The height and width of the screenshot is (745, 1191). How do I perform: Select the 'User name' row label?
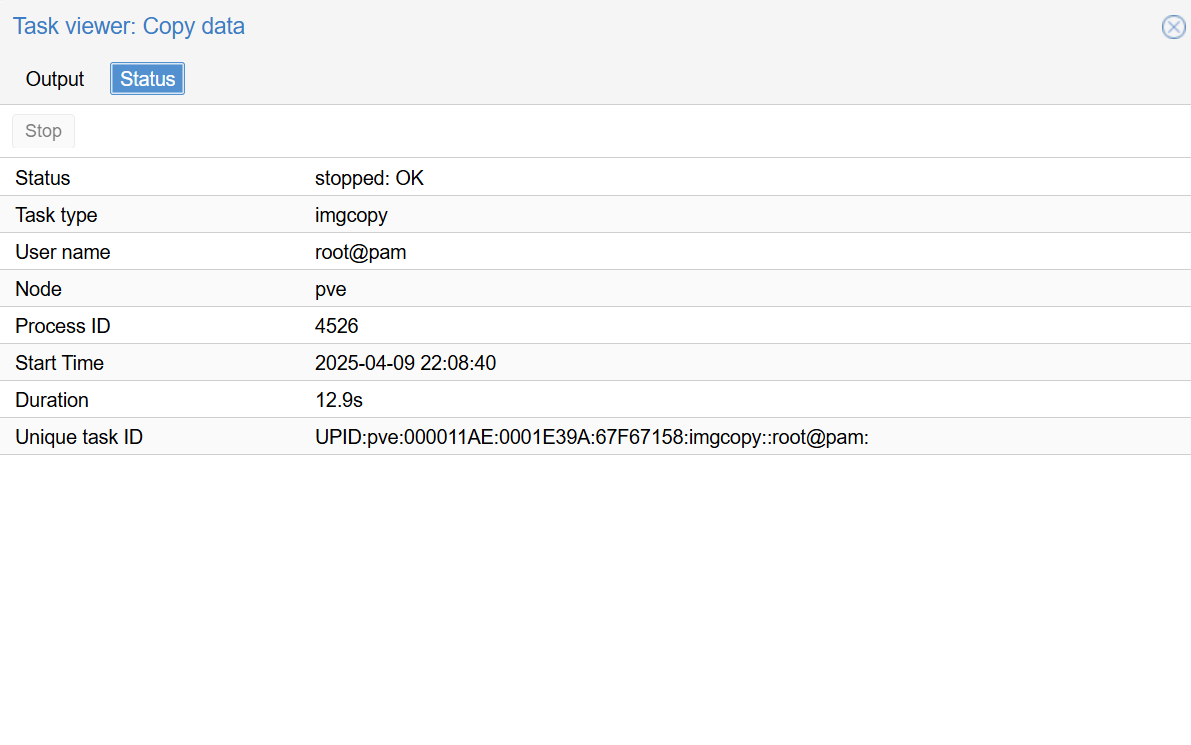(x=62, y=253)
